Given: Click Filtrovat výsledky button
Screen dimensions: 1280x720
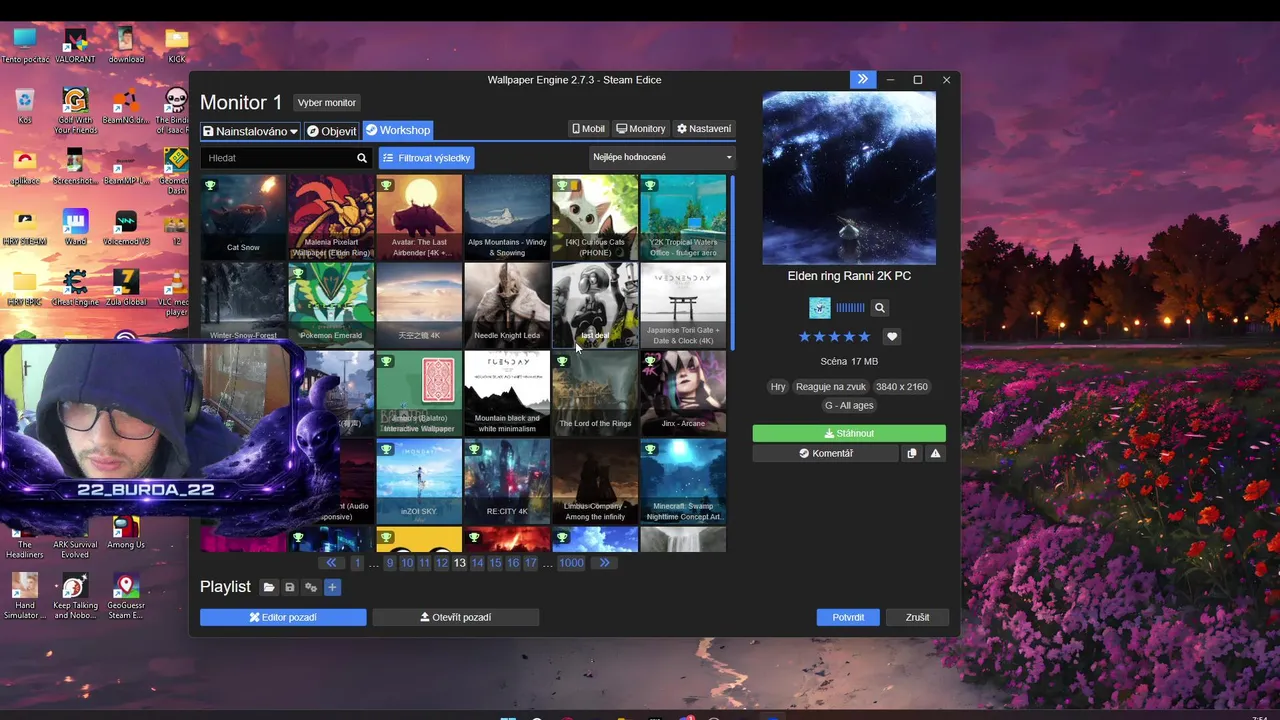Looking at the screenshot, I should pyautogui.click(x=426, y=158).
